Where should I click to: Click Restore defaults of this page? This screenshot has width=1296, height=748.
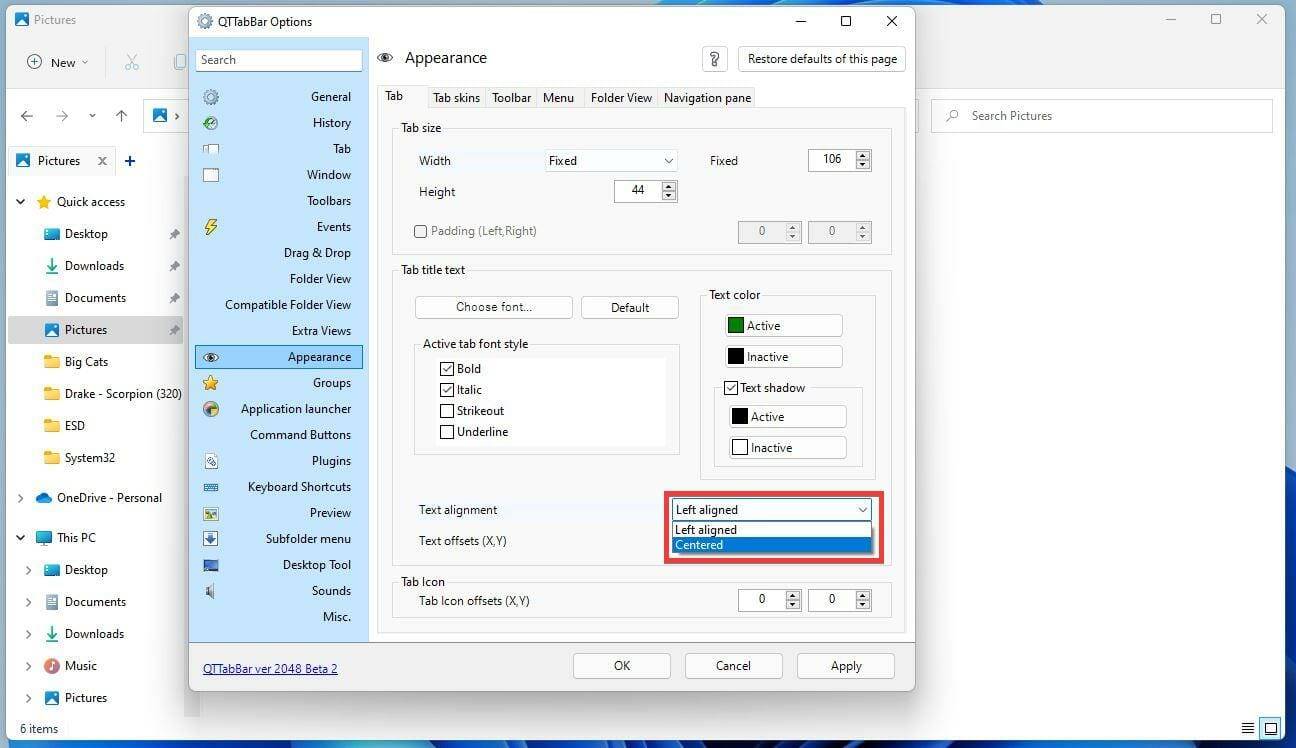click(821, 58)
